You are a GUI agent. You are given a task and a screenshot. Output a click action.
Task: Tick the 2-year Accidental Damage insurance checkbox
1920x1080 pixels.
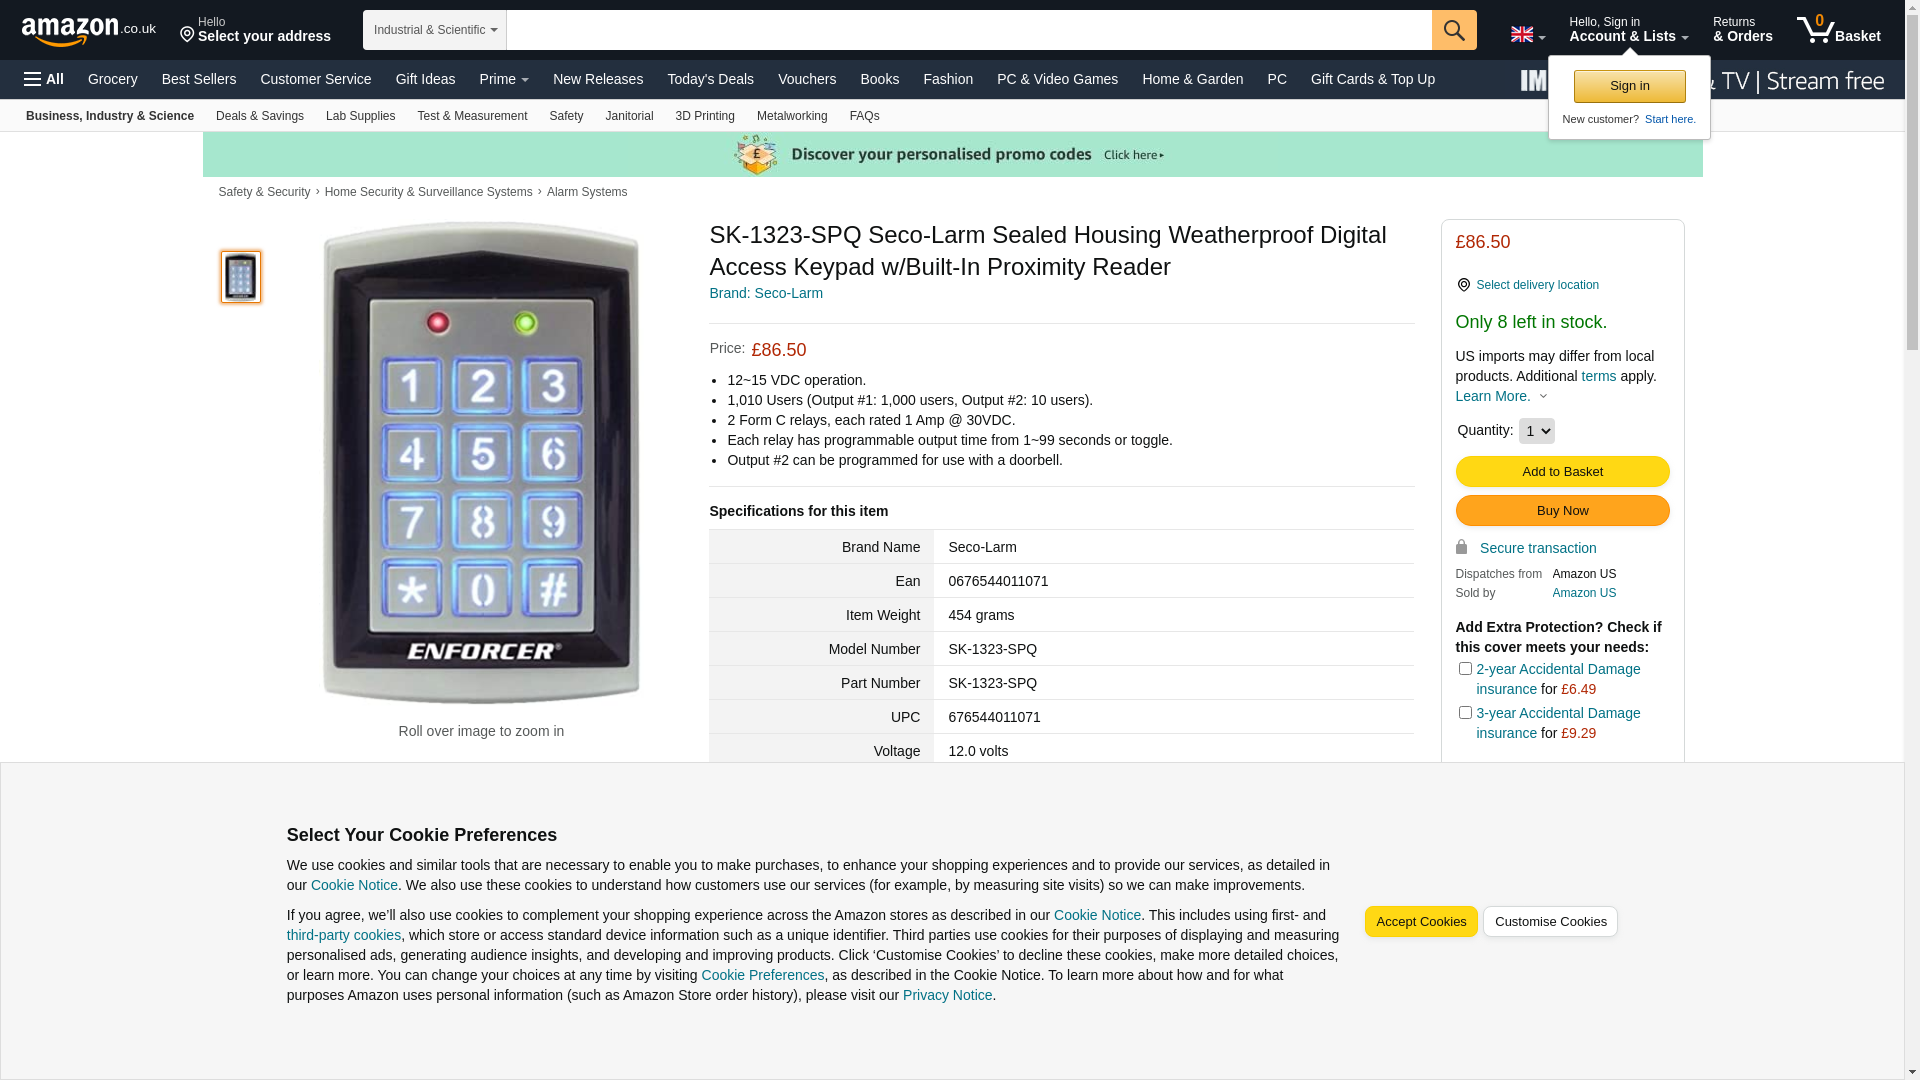pos(1465,668)
